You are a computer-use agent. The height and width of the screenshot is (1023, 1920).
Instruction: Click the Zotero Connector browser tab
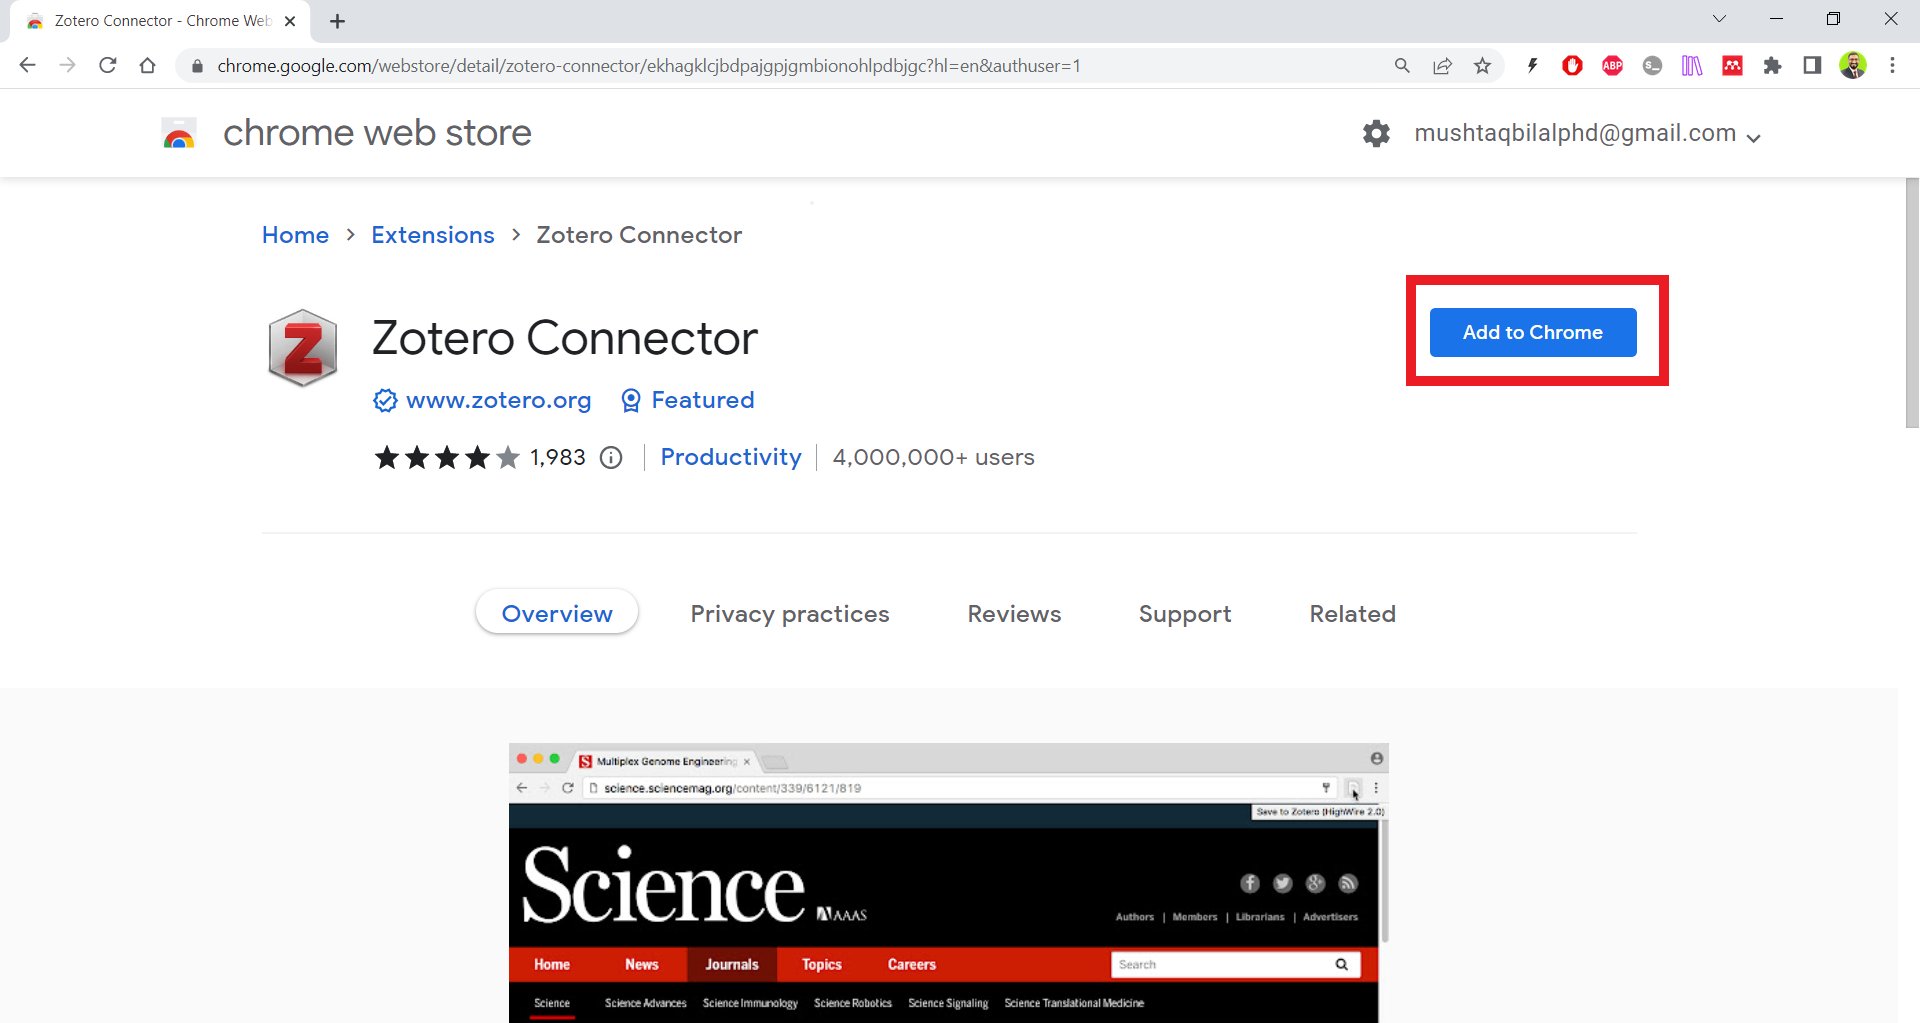(x=160, y=21)
